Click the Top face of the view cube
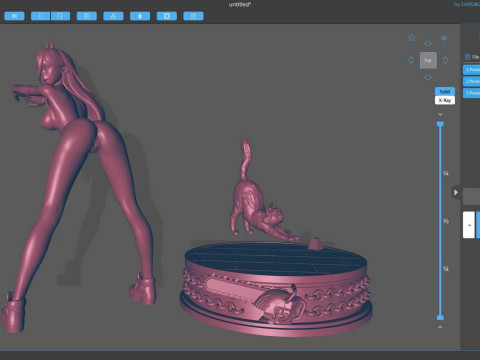Image resolution: width=480 pixels, height=360 pixels. pos(428,60)
